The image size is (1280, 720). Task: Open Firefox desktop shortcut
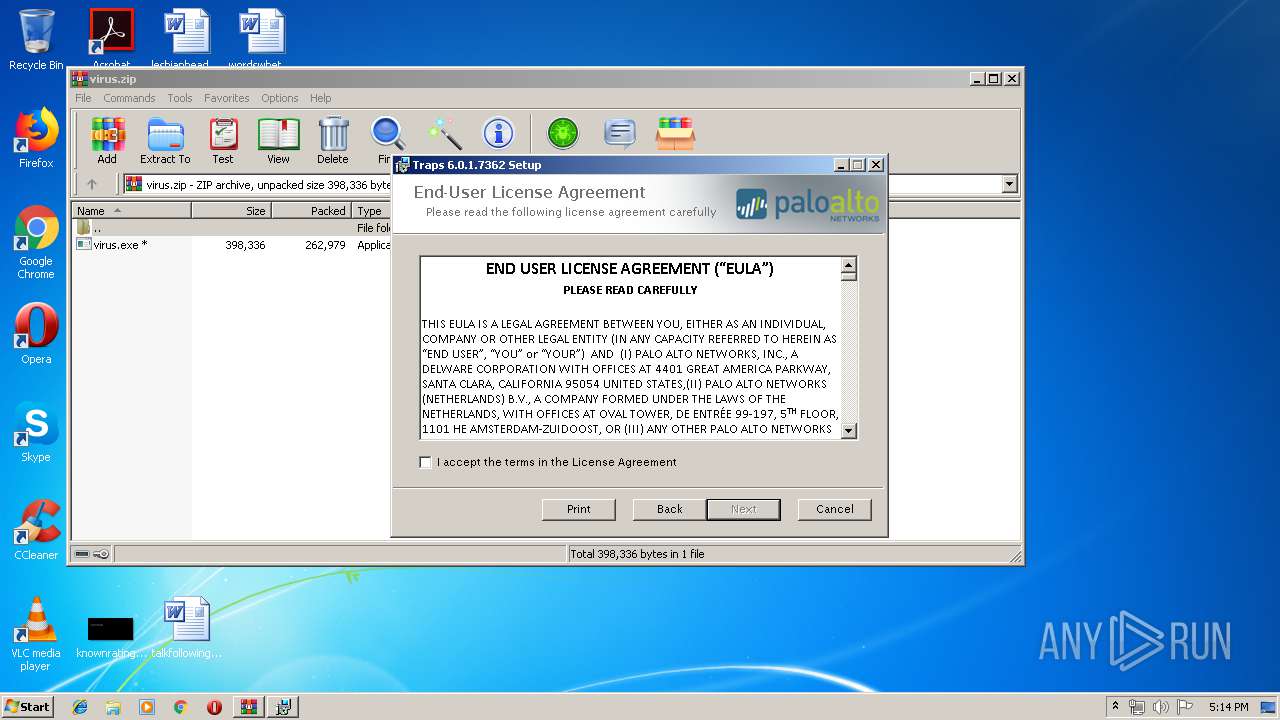point(36,138)
